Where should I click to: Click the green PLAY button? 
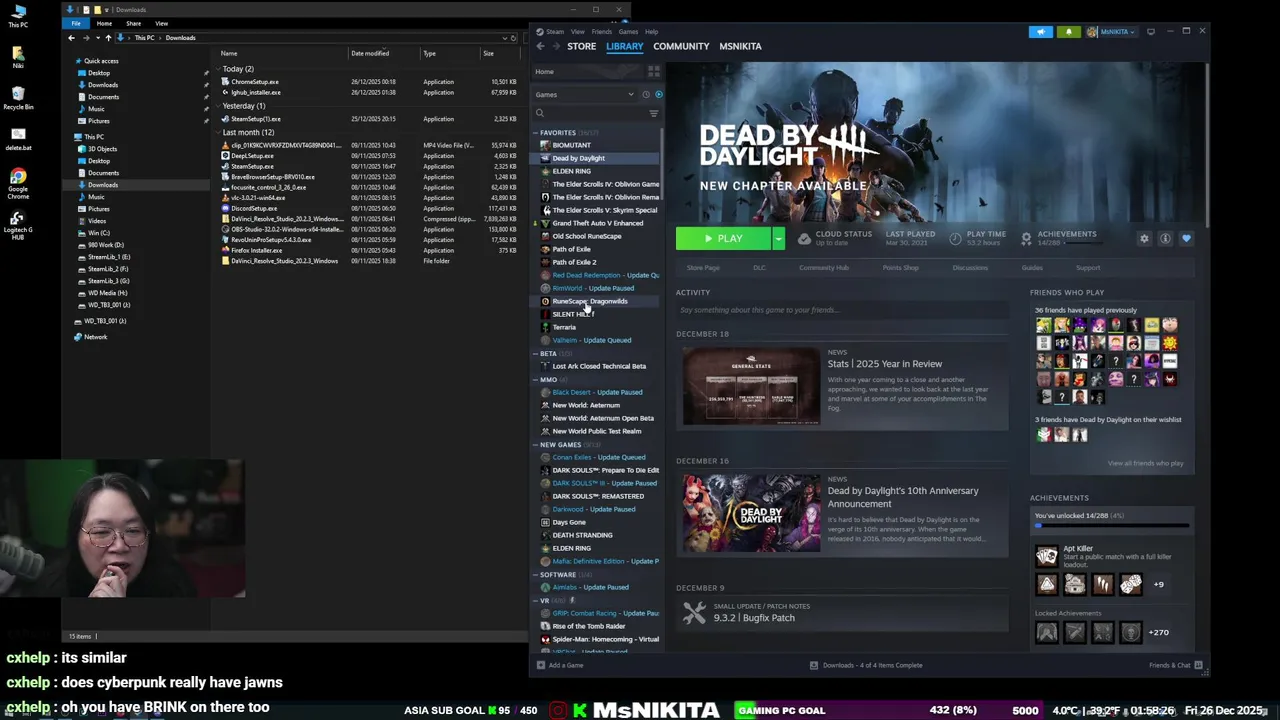723,239
